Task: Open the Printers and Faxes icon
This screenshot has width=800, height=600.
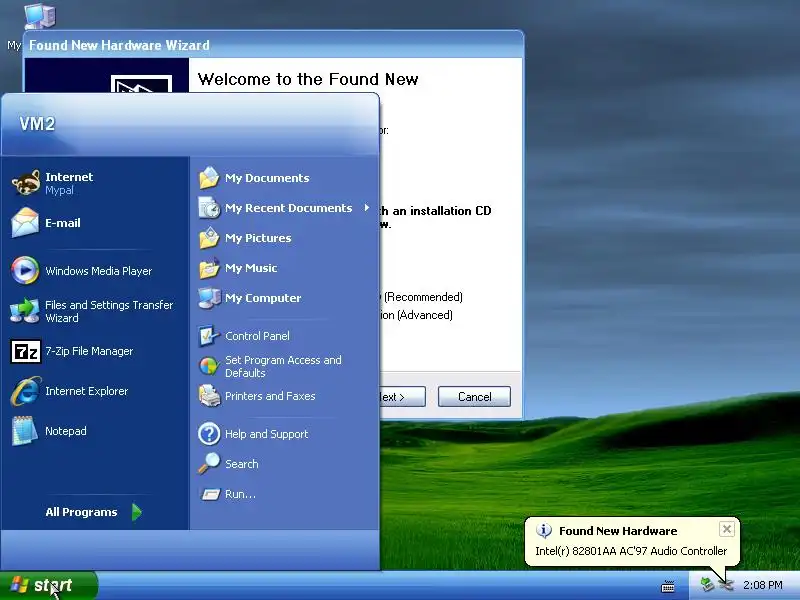Action: 209,396
